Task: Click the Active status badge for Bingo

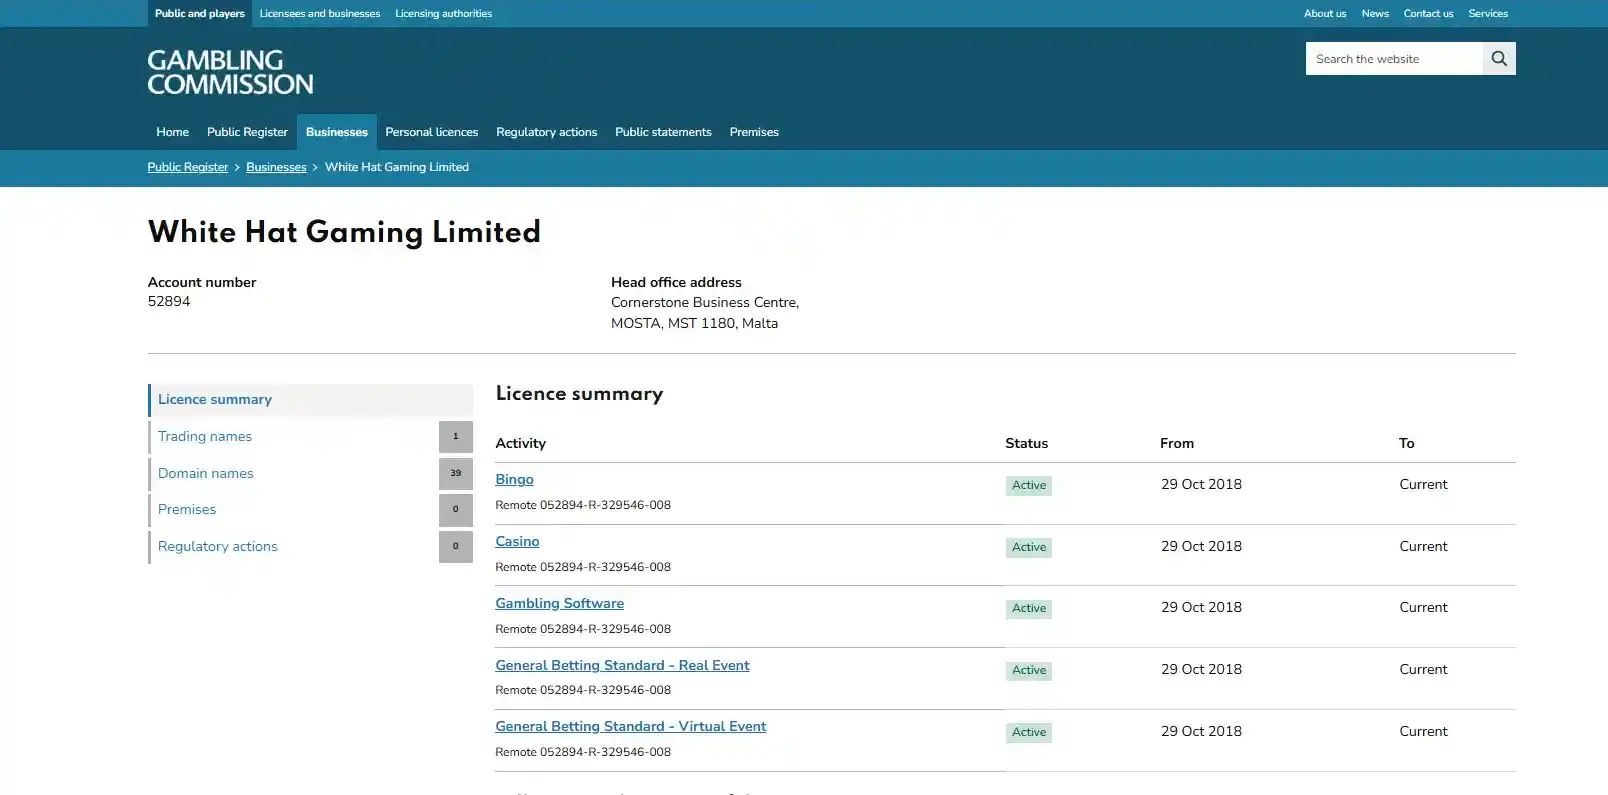Action: pos(1029,486)
